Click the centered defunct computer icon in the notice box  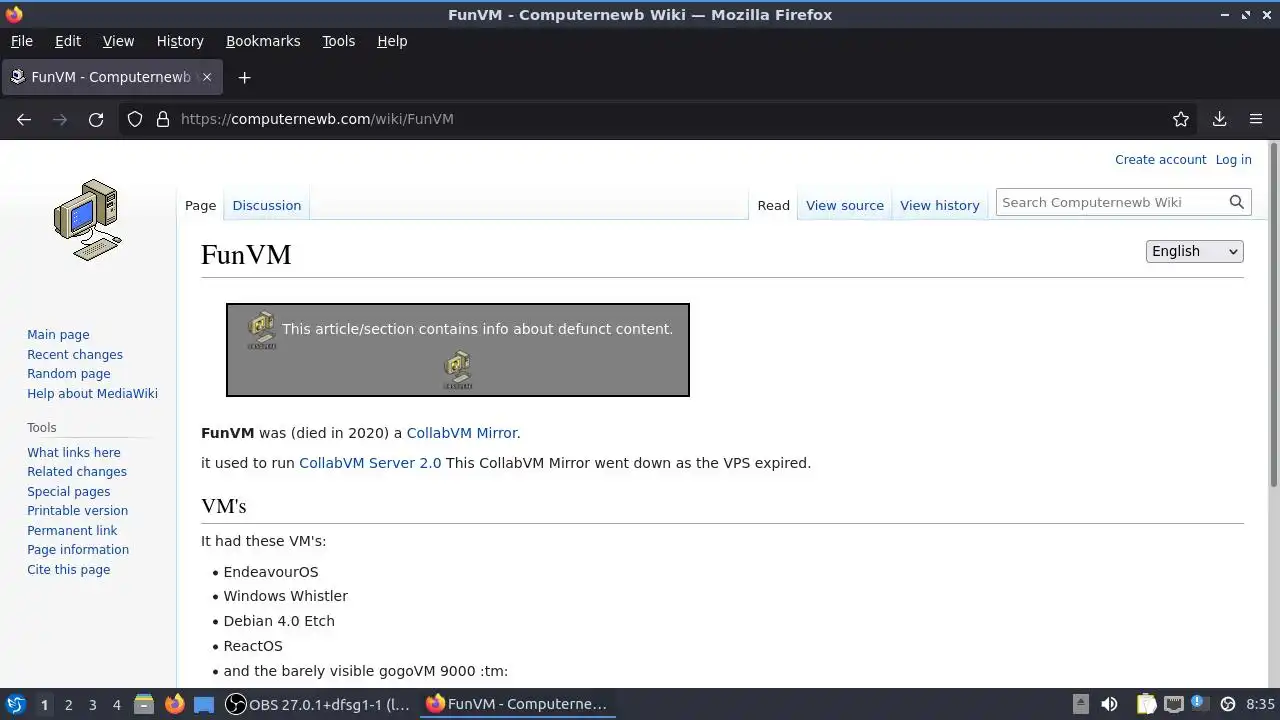pyautogui.click(x=458, y=370)
